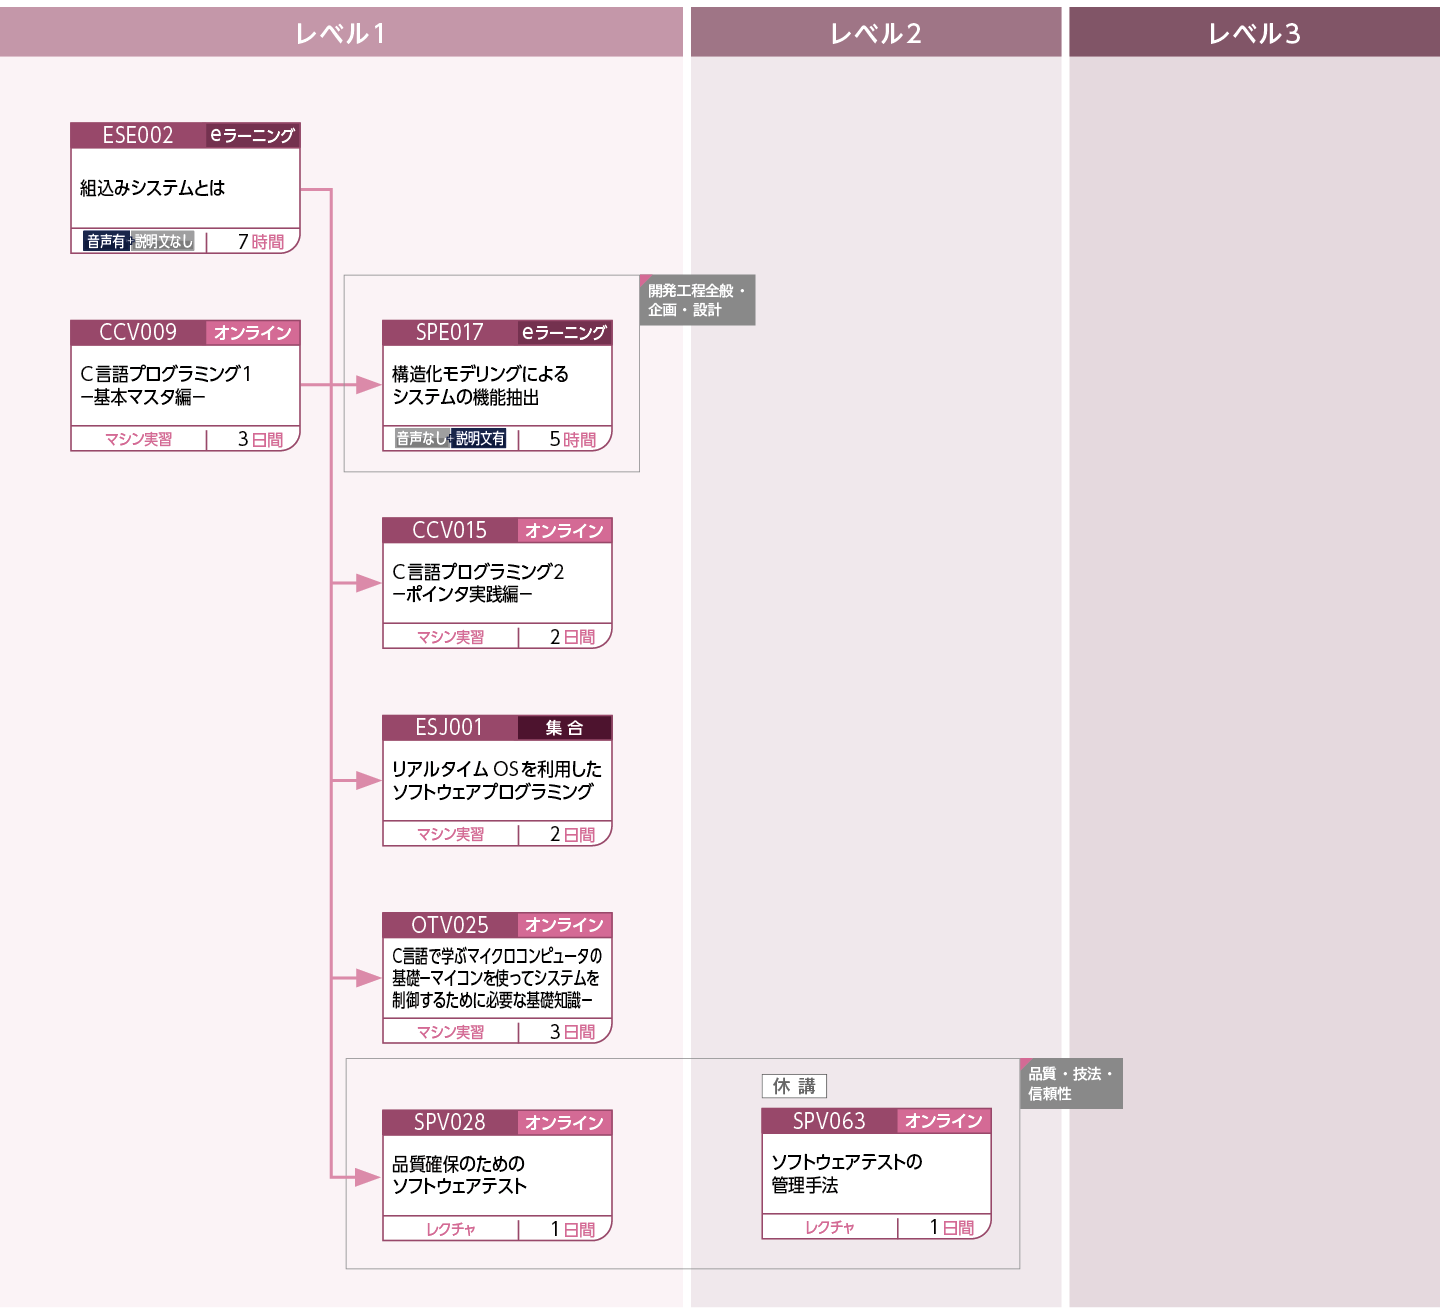
Task: Click オンライン badge on OTV025
Action: tap(564, 925)
